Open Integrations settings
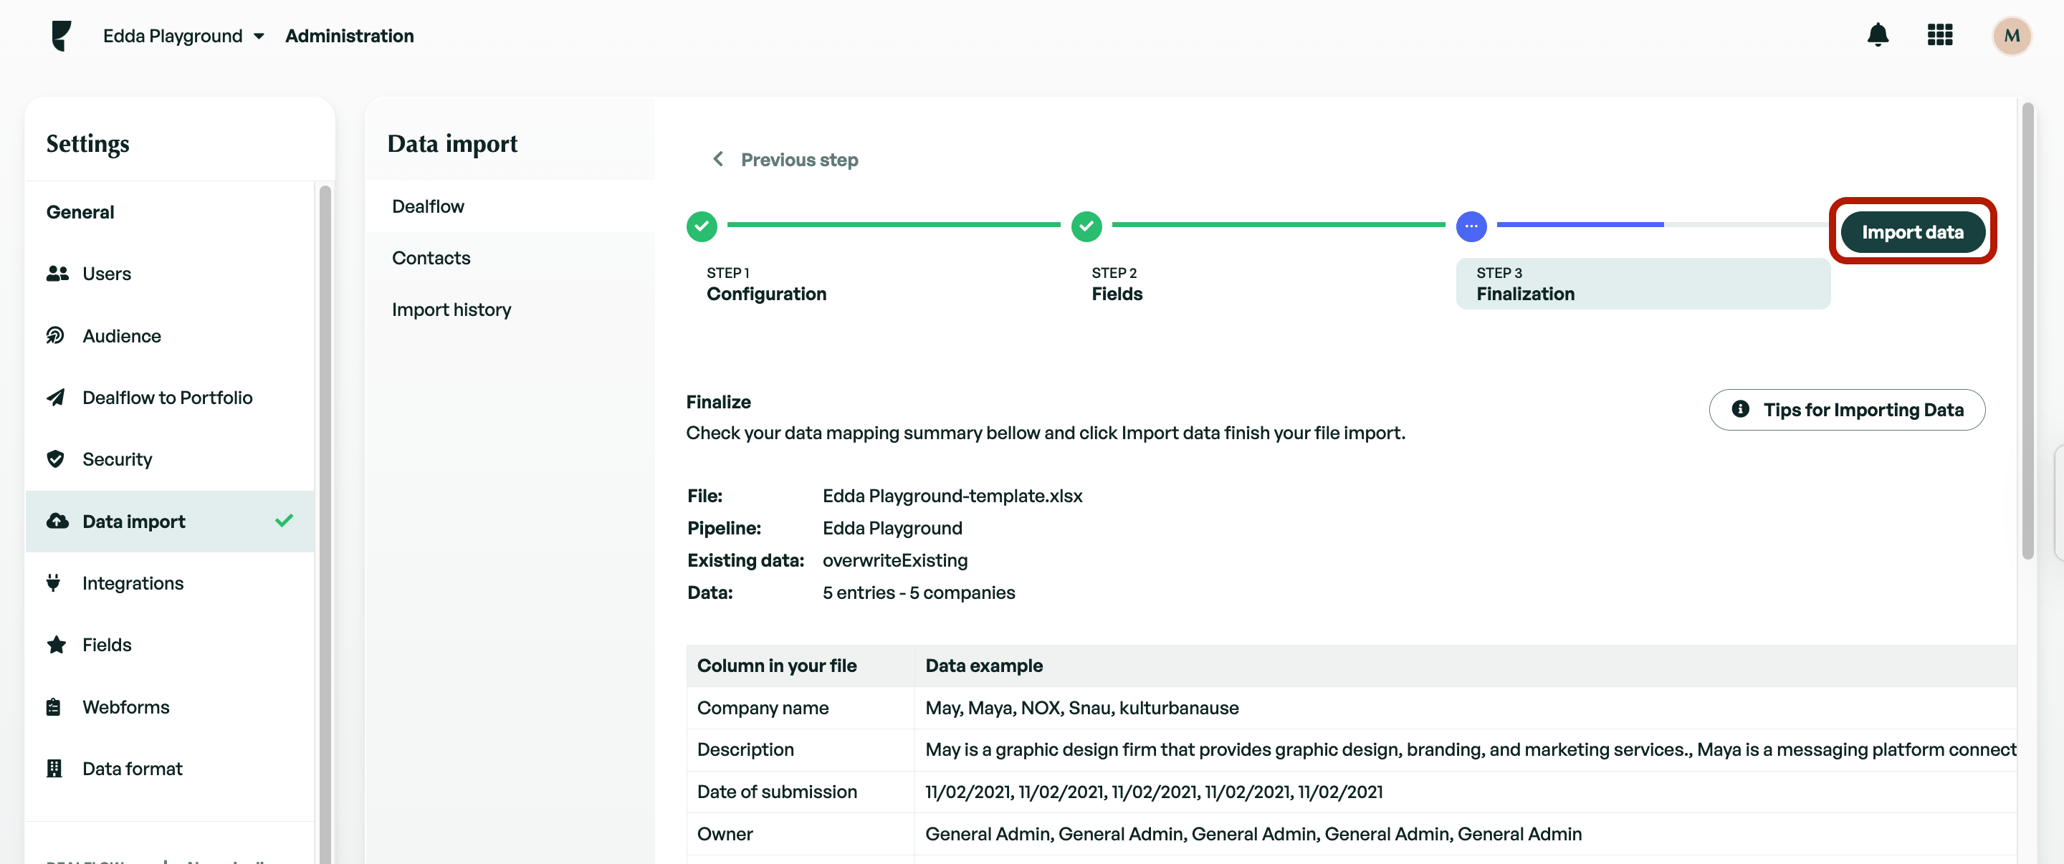The image size is (2064, 864). tap(170, 583)
